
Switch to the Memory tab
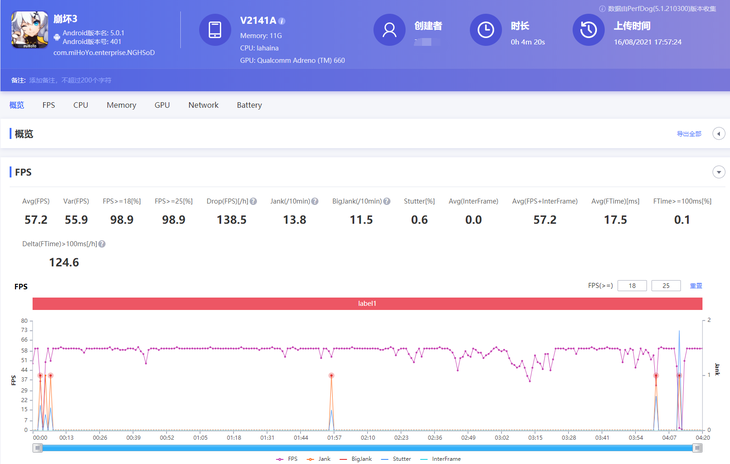121,105
